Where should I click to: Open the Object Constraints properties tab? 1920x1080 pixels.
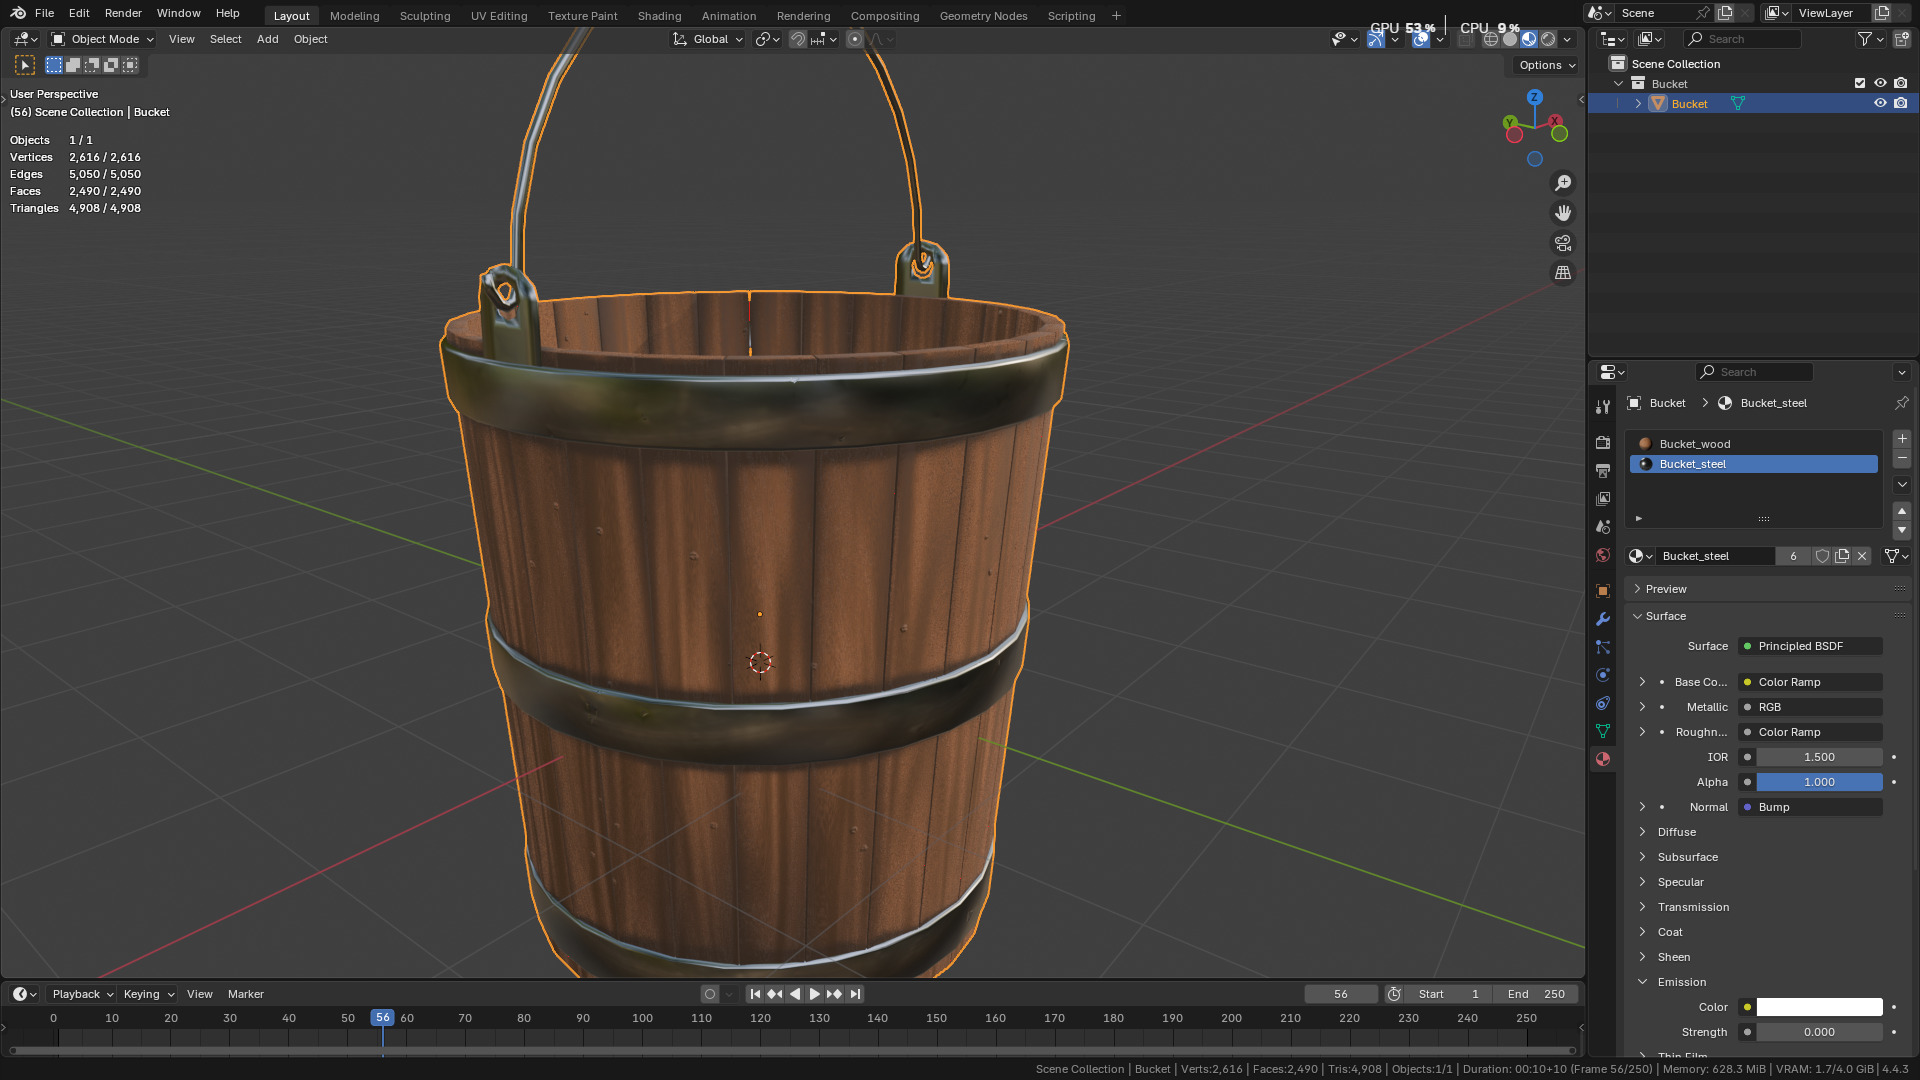click(x=1603, y=703)
